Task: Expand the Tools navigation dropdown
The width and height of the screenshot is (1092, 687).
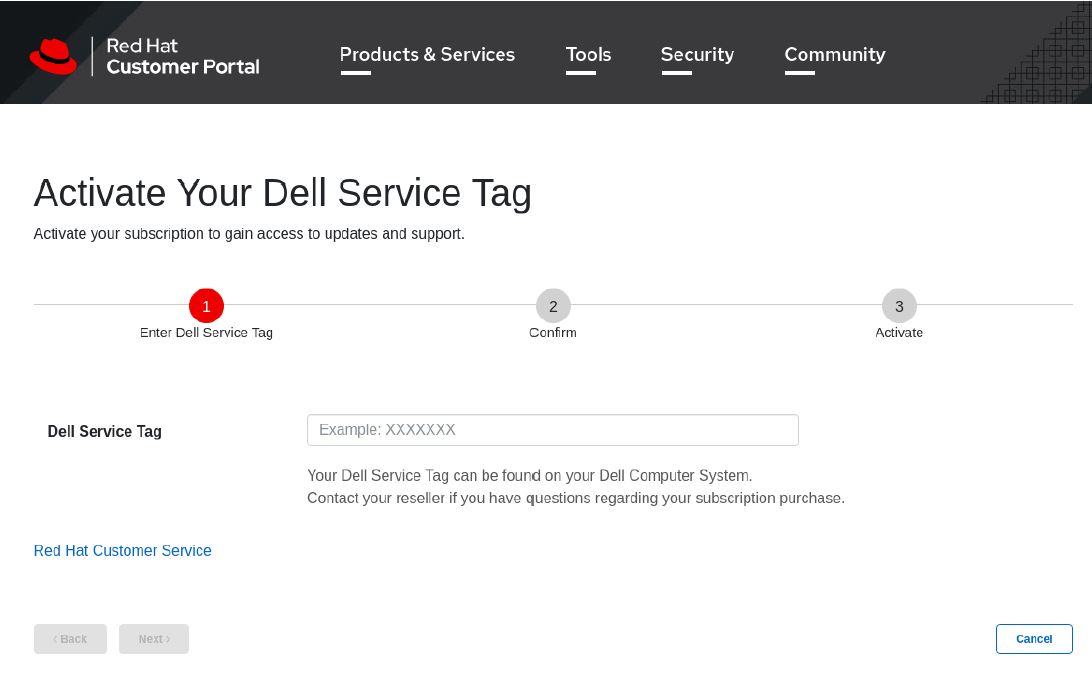Action: tap(588, 55)
